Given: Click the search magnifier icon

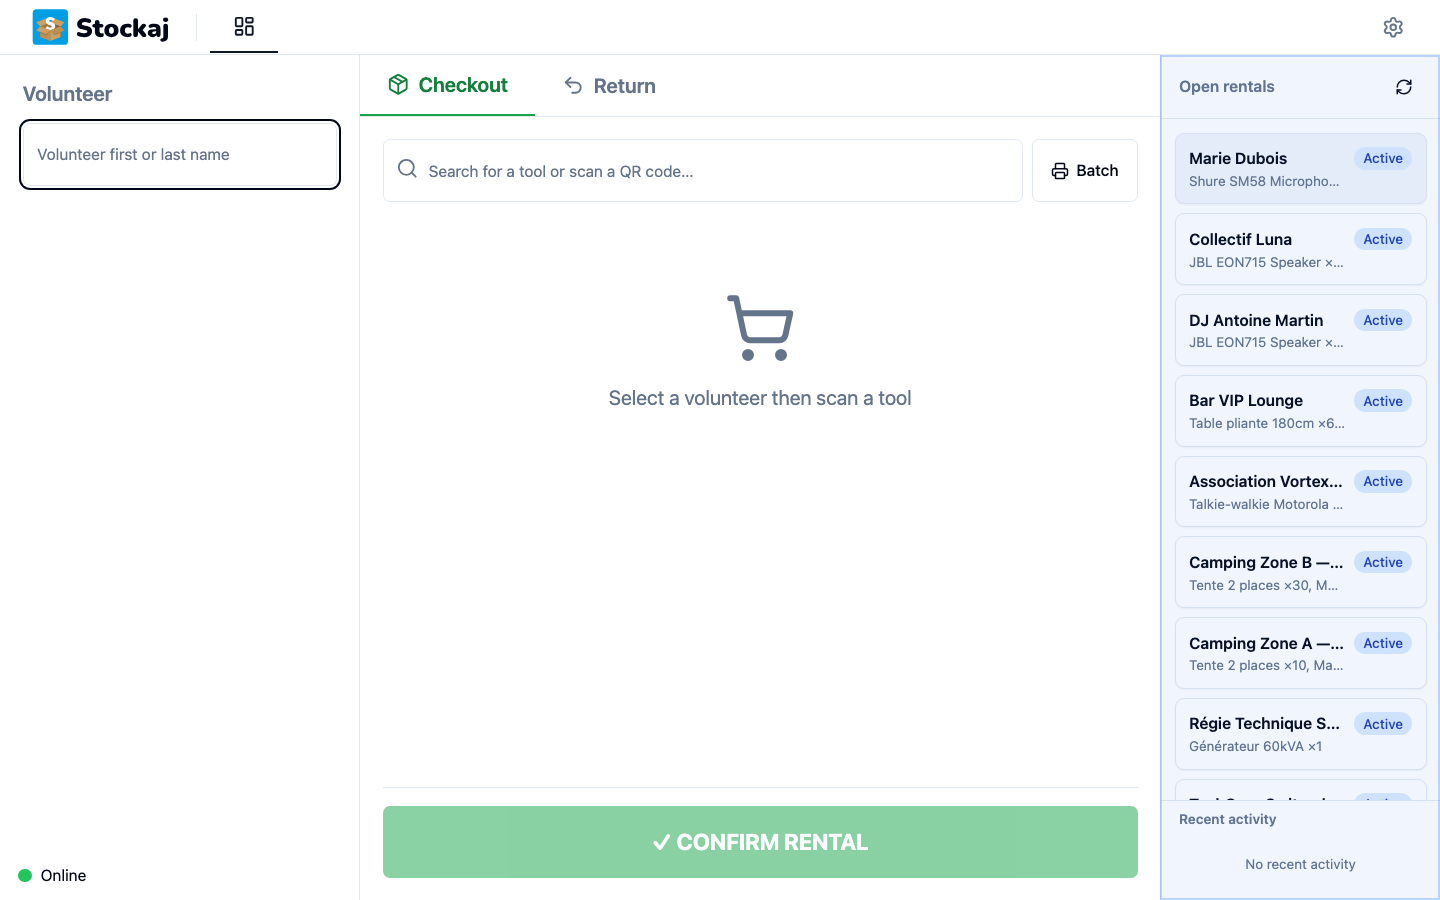Looking at the screenshot, I should tap(407, 169).
